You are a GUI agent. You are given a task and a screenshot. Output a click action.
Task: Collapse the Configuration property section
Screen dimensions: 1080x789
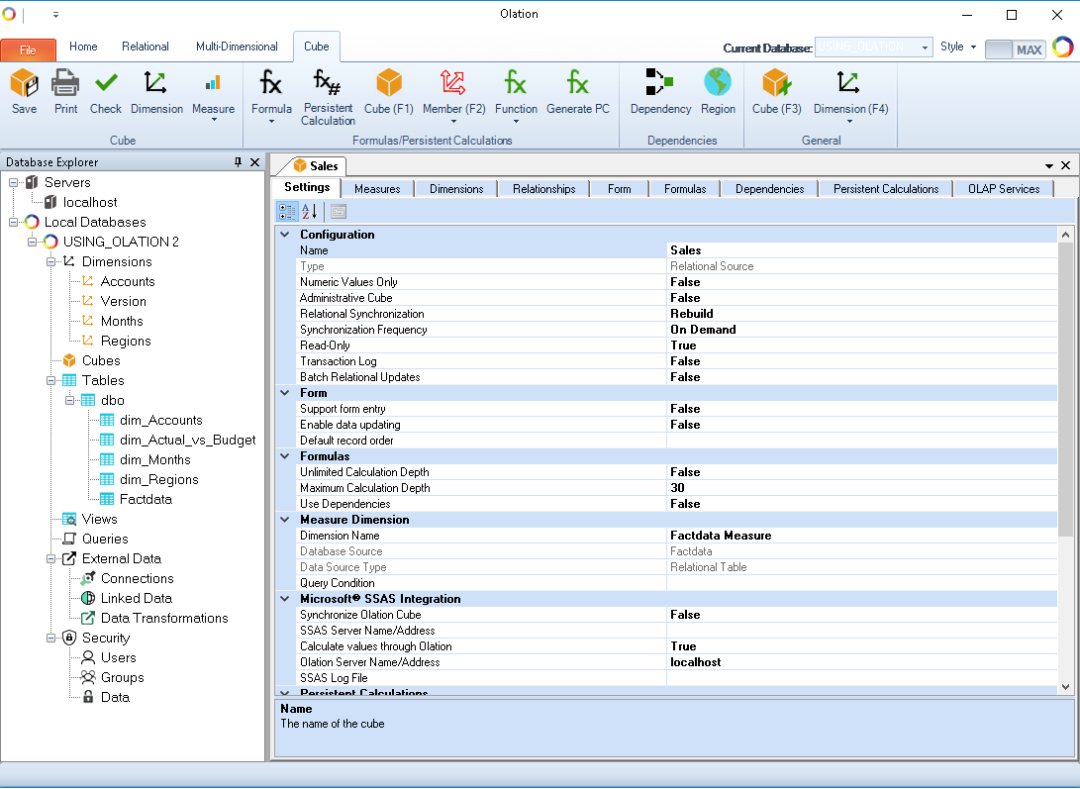(x=285, y=235)
